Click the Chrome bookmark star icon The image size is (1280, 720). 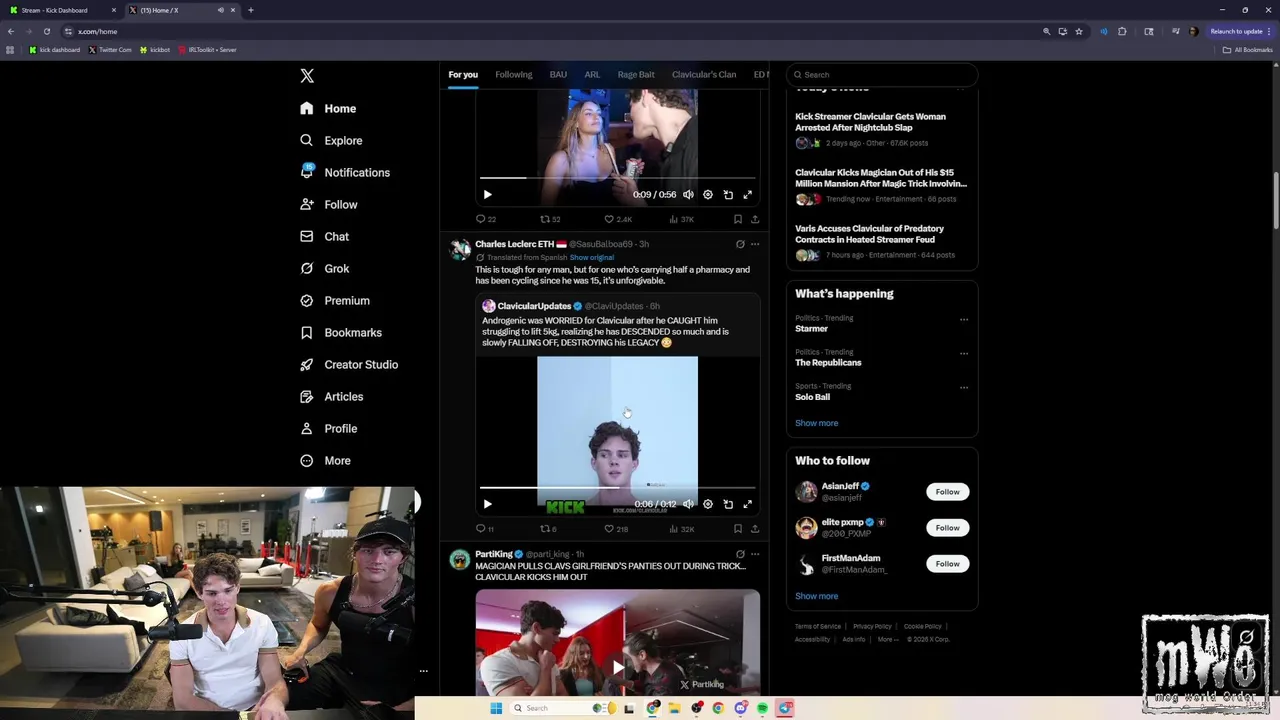pos(1079,31)
